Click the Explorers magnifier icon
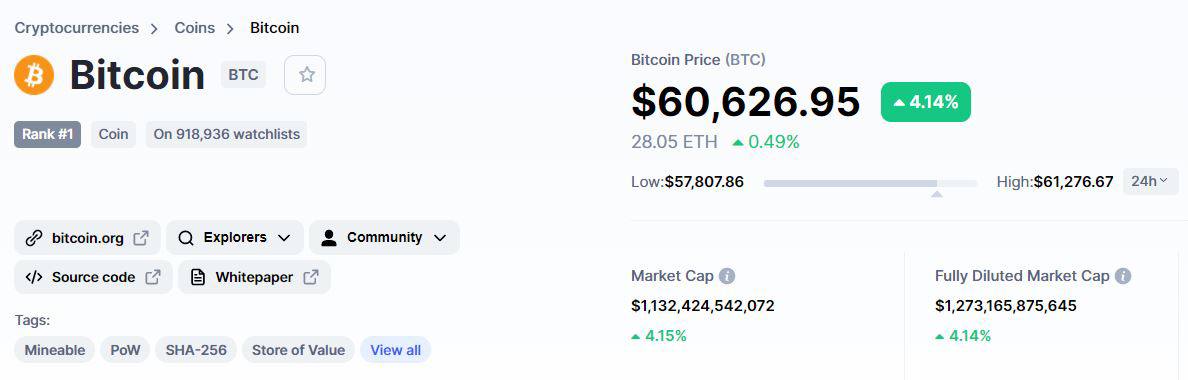Screen dimensions: 1188x380 [x=186, y=238]
